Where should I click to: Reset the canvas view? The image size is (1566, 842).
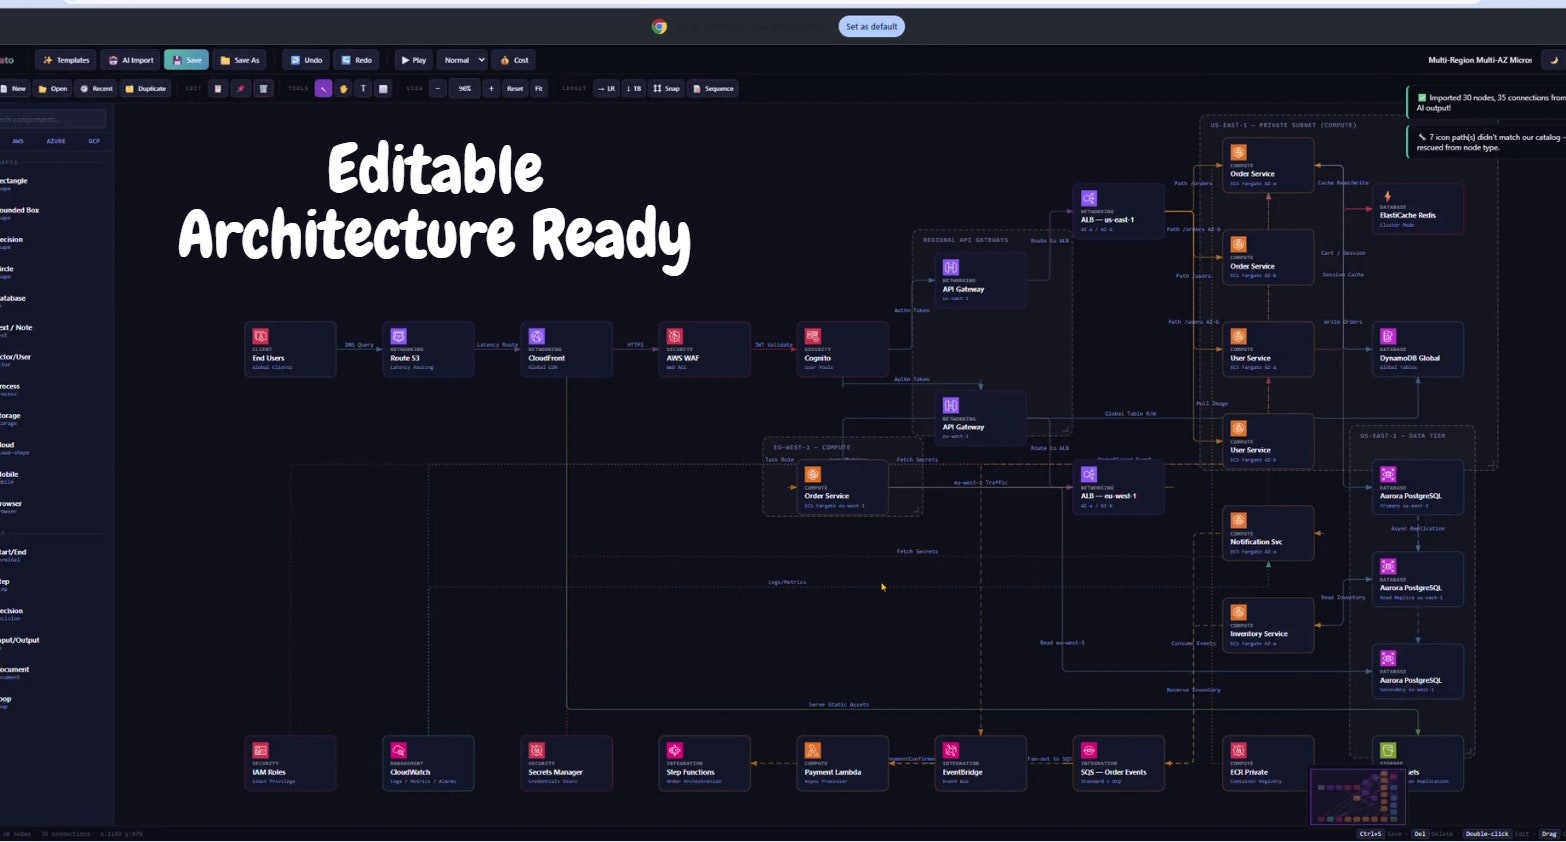[x=515, y=89]
